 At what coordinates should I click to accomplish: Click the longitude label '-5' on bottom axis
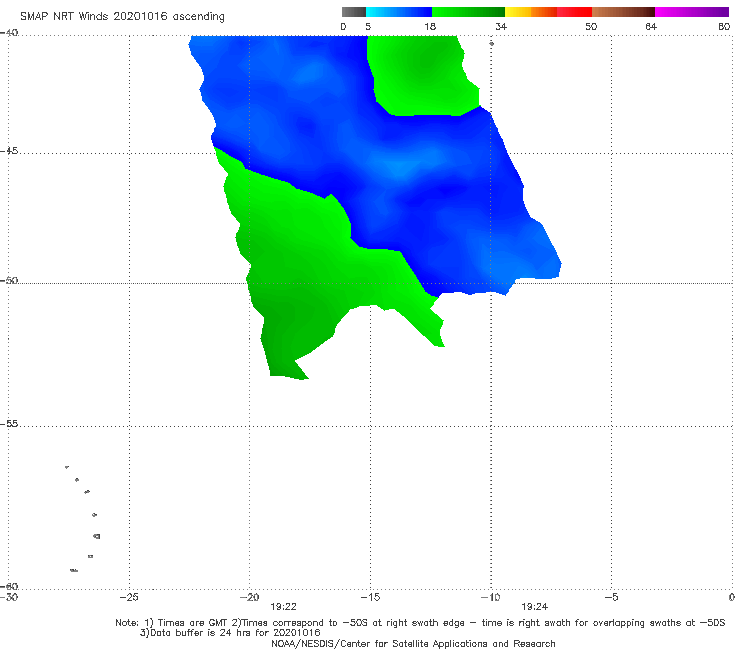[x=611, y=597]
